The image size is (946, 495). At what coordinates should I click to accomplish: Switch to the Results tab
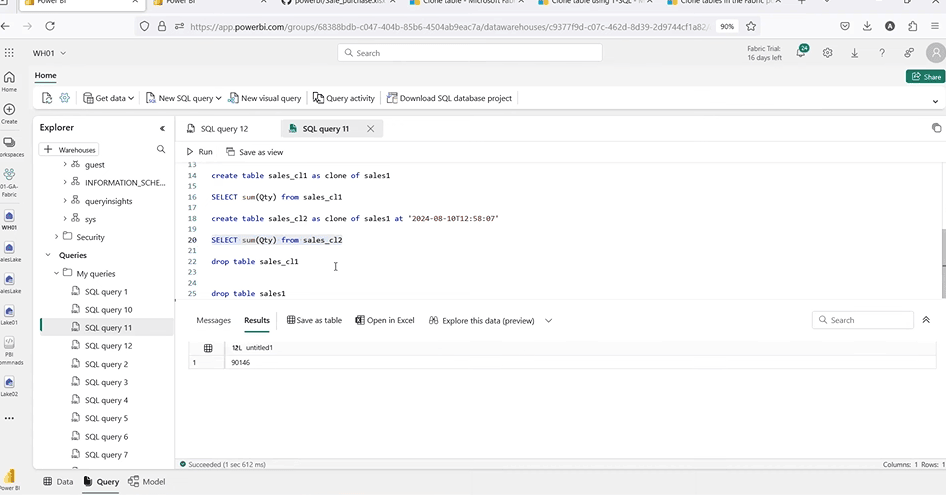click(x=256, y=321)
